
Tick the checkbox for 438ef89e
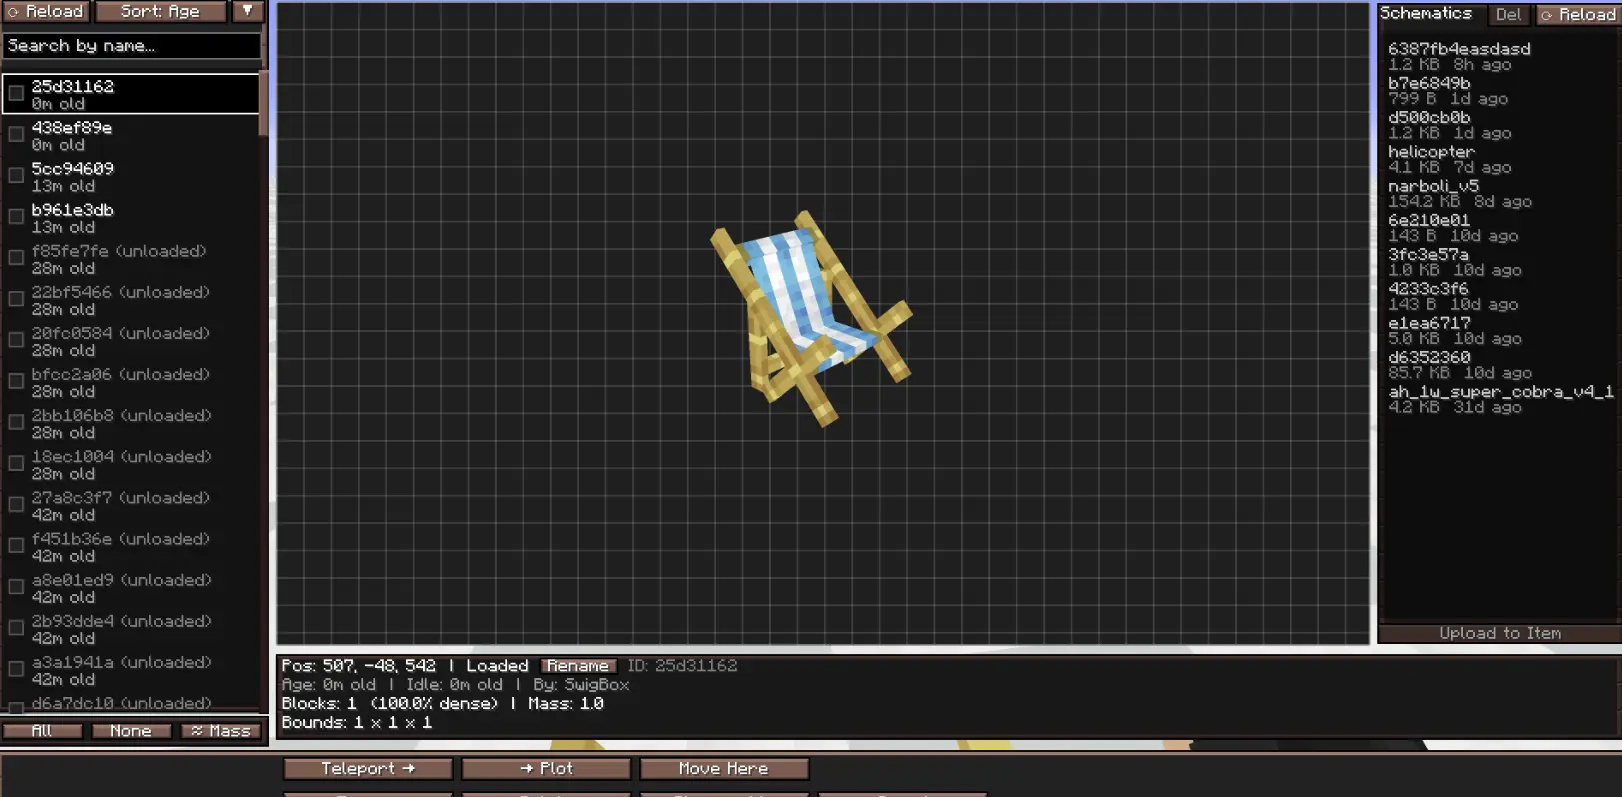tap(16, 134)
